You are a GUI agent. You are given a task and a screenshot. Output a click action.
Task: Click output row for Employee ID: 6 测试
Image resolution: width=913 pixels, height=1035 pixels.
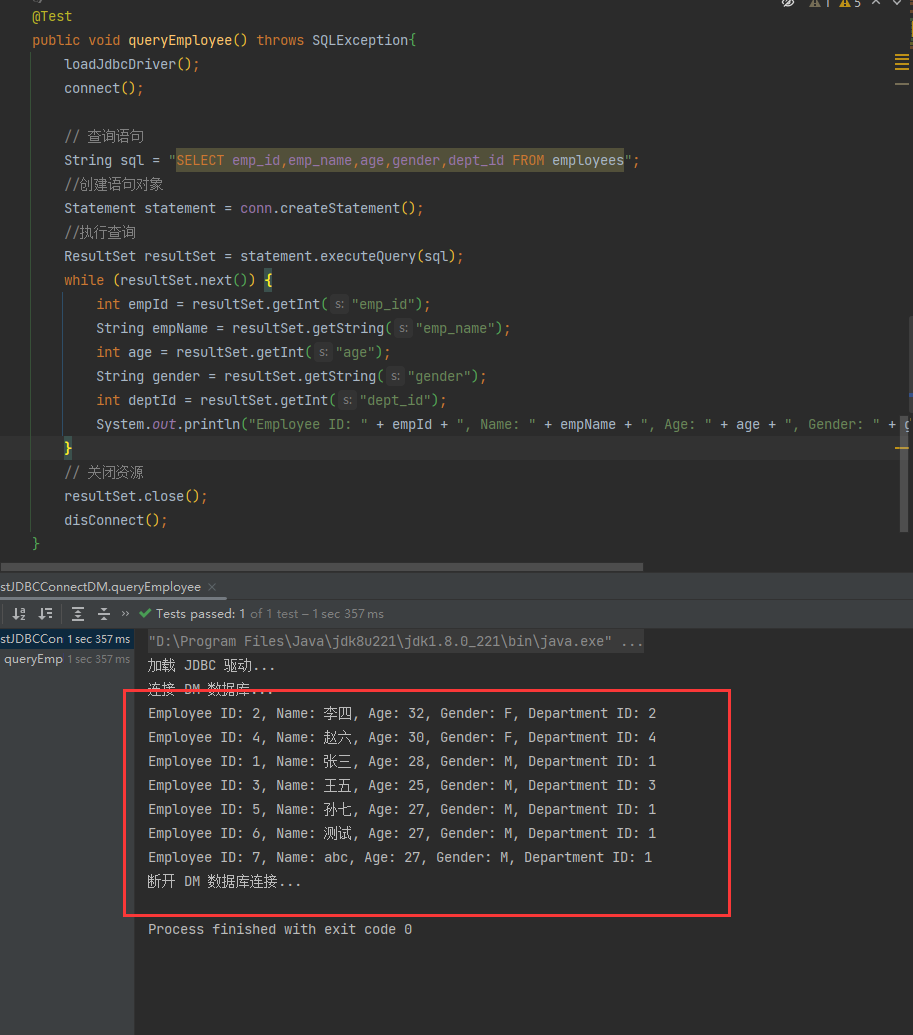tap(402, 834)
